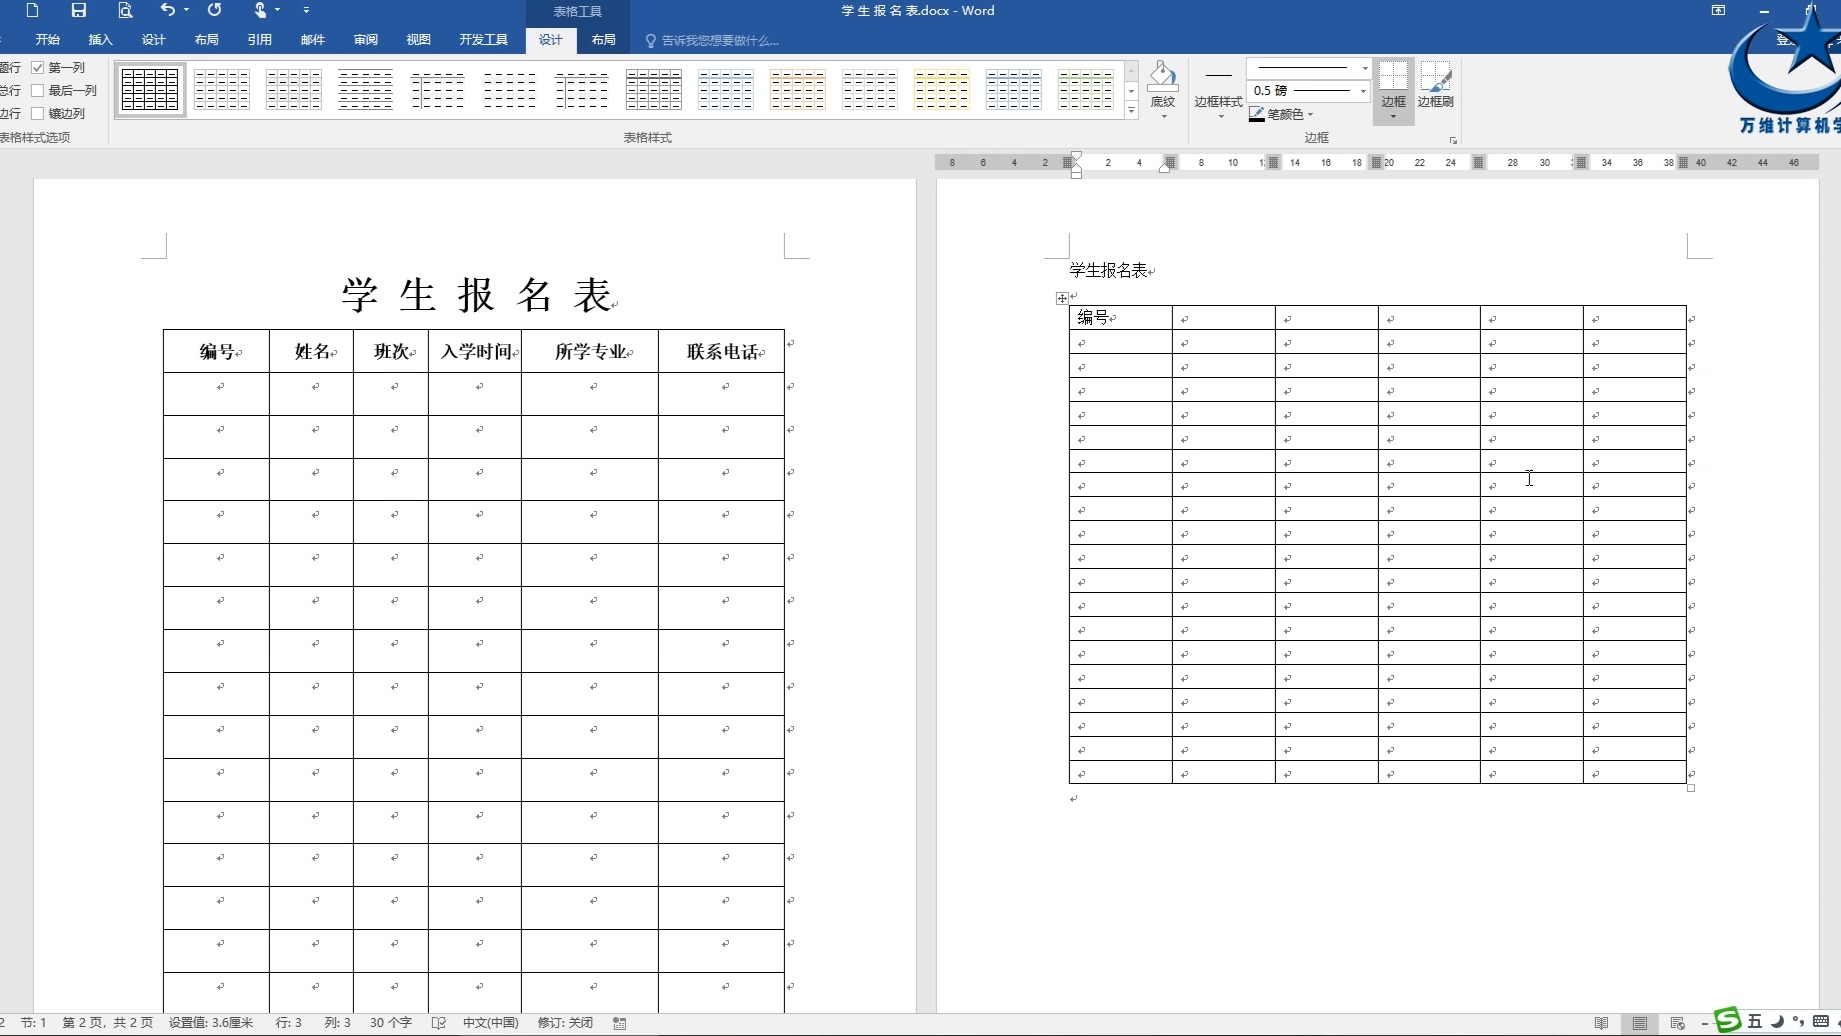The width and height of the screenshot is (1841, 1036).
Task: Click the 编号 header cell on left page
Action: click(216, 351)
